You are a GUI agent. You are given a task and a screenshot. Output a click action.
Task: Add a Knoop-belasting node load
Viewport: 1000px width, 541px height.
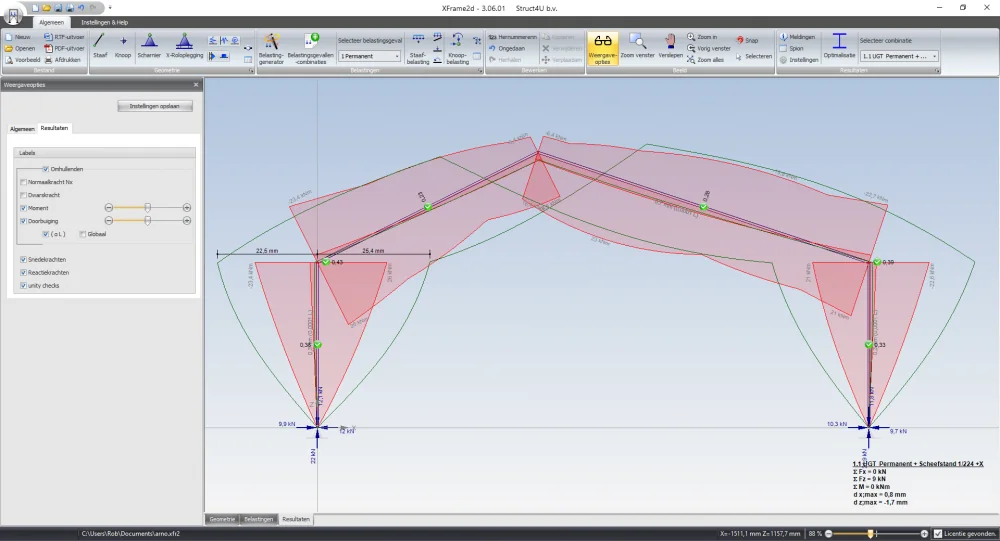click(x=457, y=48)
